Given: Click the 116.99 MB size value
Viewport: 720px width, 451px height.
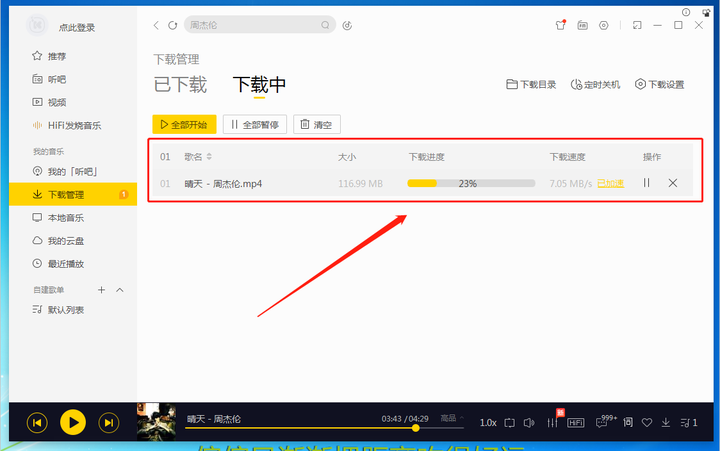Looking at the screenshot, I should [x=360, y=184].
